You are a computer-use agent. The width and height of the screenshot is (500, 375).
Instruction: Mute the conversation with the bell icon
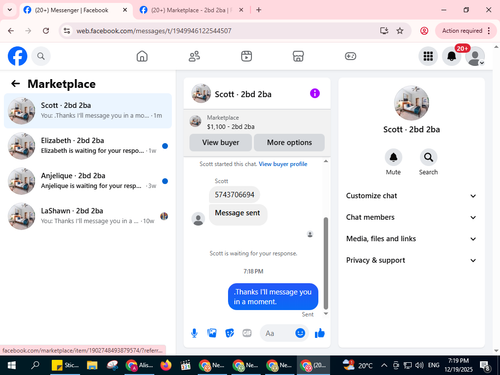click(x=393, y=157)
